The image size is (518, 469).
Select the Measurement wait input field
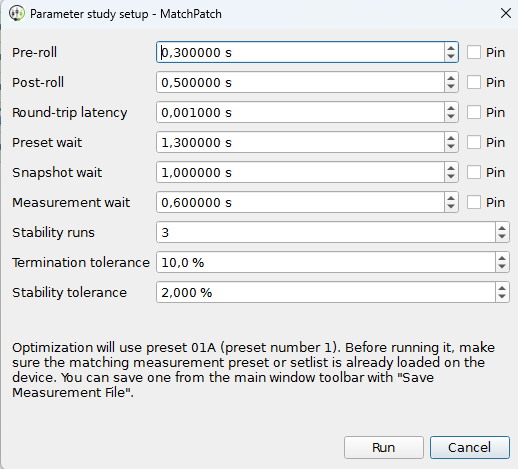point(300,202)
